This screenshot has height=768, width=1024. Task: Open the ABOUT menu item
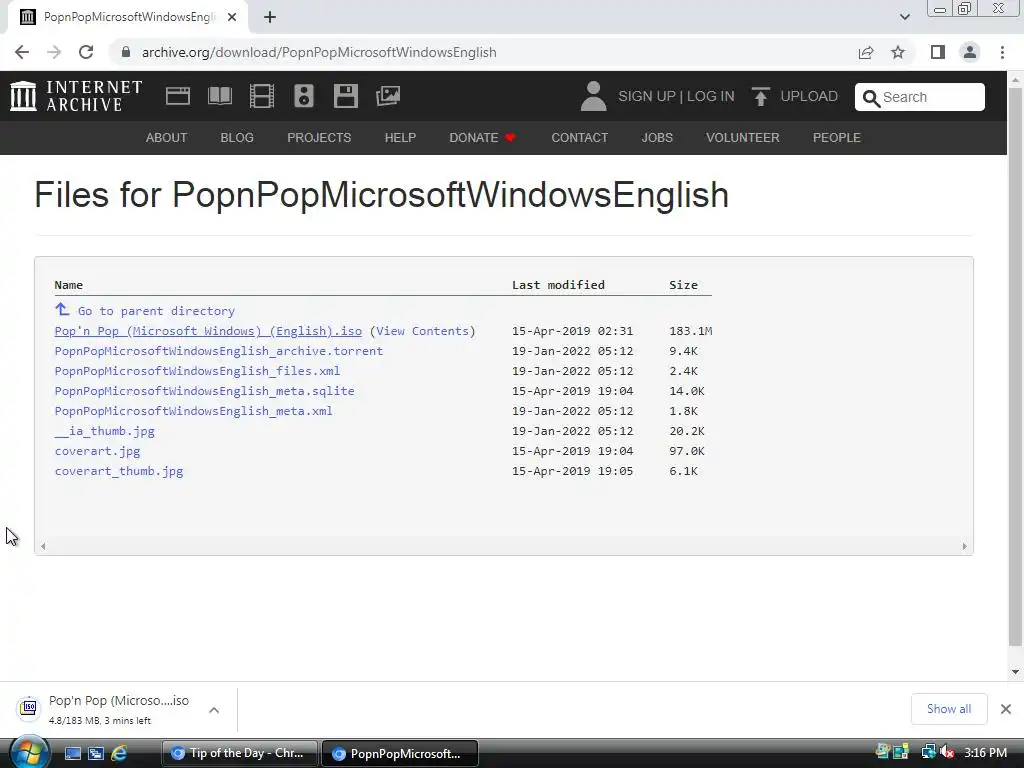click(167, 138)
